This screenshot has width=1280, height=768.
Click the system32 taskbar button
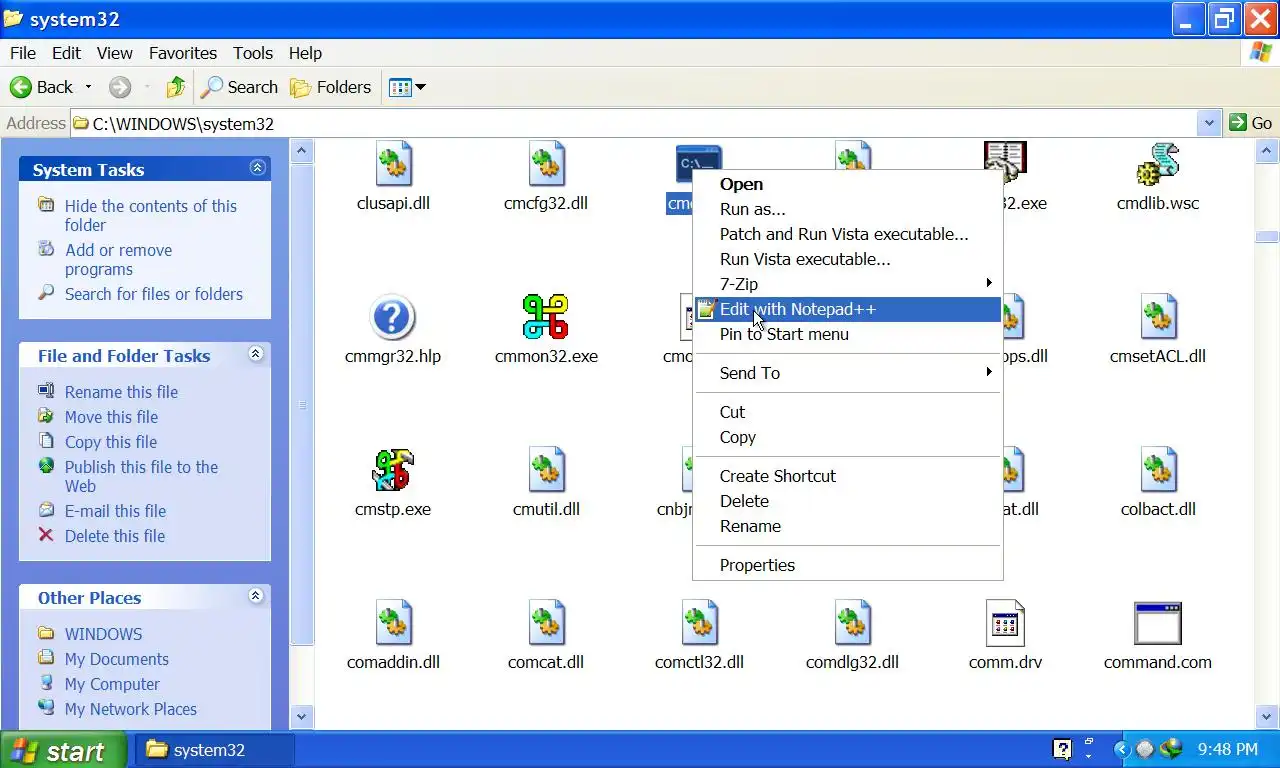[x=213, y=750]
